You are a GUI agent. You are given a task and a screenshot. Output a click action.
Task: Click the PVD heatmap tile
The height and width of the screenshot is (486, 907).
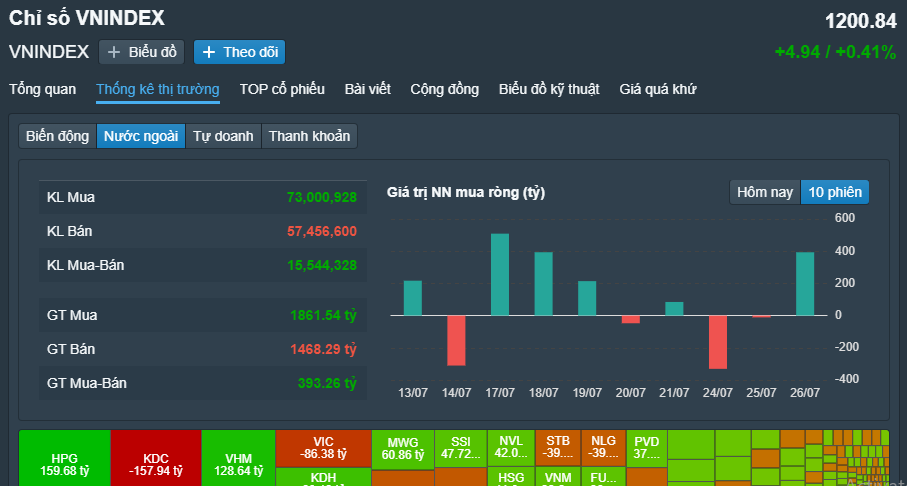tap(647, 448)
